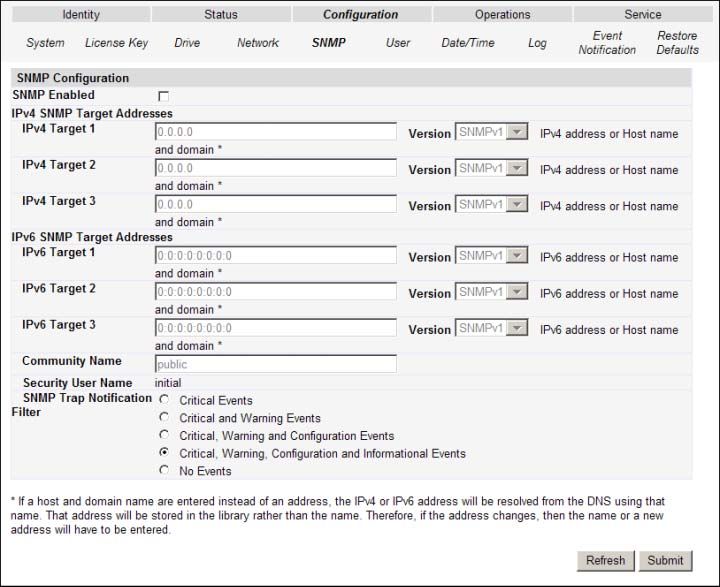The image size is (720, 587).
Task: Open Version dropdown for IPv6 Target 1
Action: click(x=491, y=255)
